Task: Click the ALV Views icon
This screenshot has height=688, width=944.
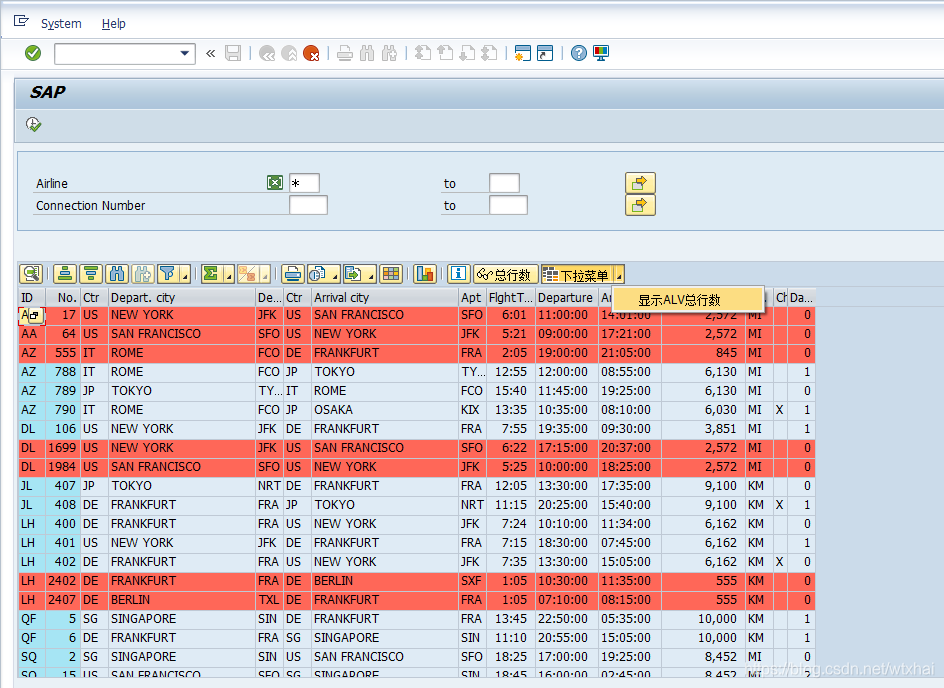Action: [318, 274]
